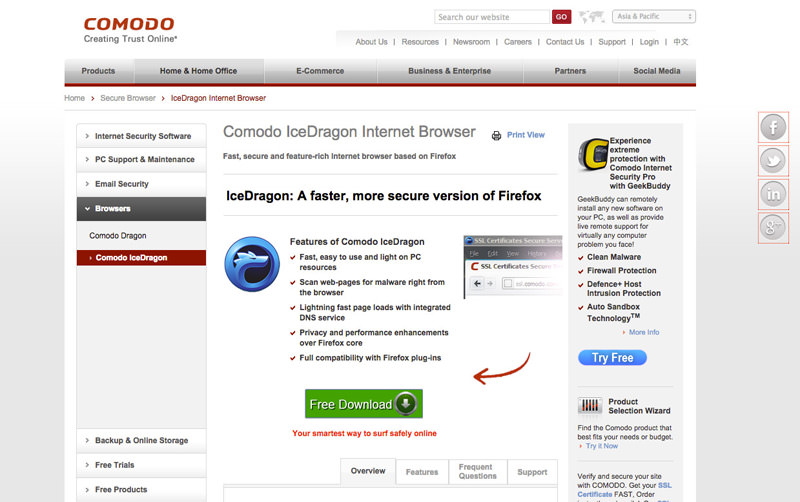800x502 pixels.
Task: Click the IceDragon Internet Browser breadcrumb
Action: coord(218,98)
